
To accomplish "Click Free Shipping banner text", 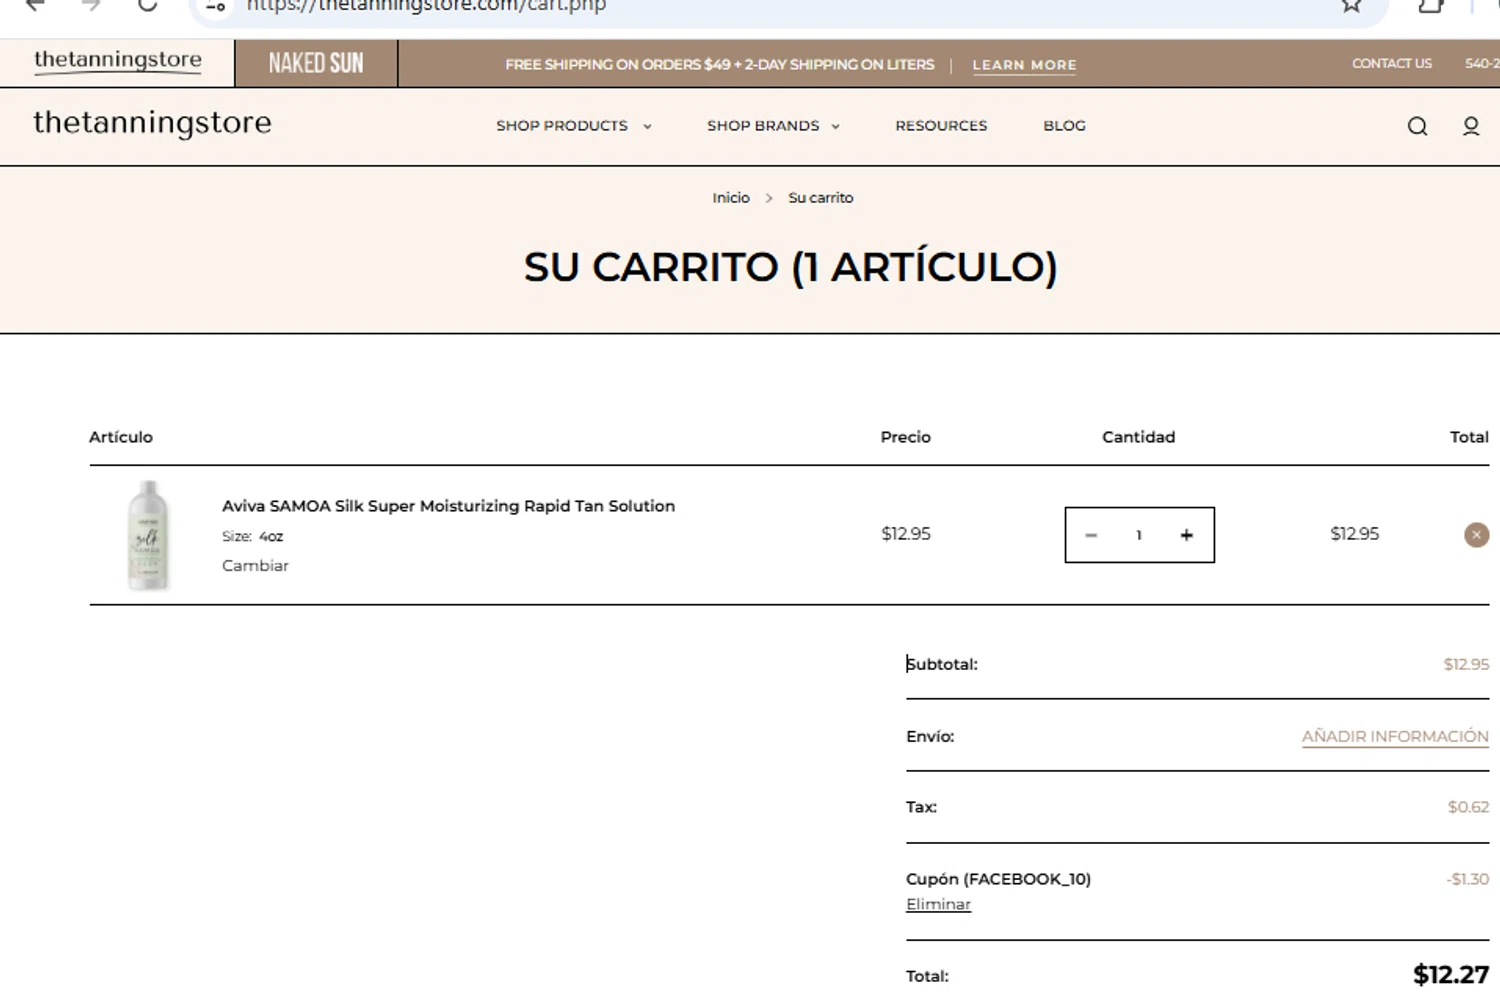I will tap(720, 65).
